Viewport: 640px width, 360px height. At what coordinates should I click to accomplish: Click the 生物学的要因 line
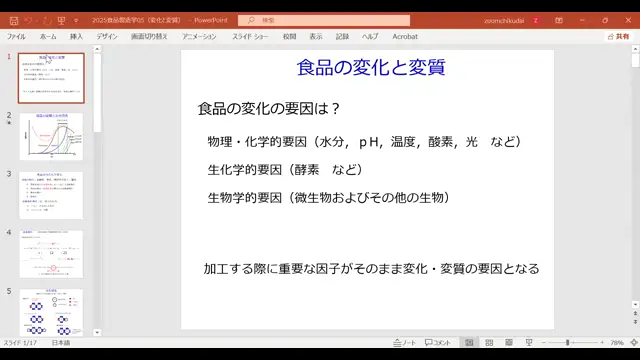click(329, 198)
